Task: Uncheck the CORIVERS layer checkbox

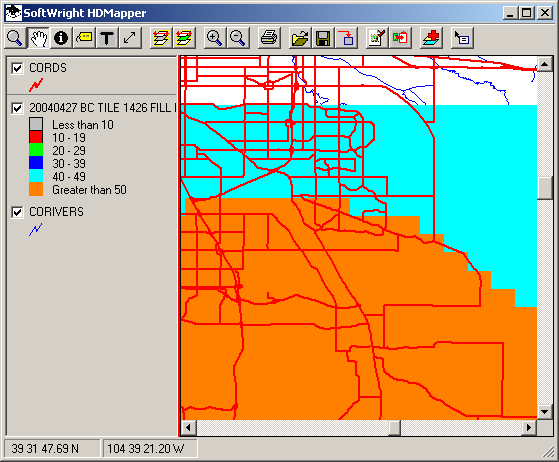Action: pos(17,212)
